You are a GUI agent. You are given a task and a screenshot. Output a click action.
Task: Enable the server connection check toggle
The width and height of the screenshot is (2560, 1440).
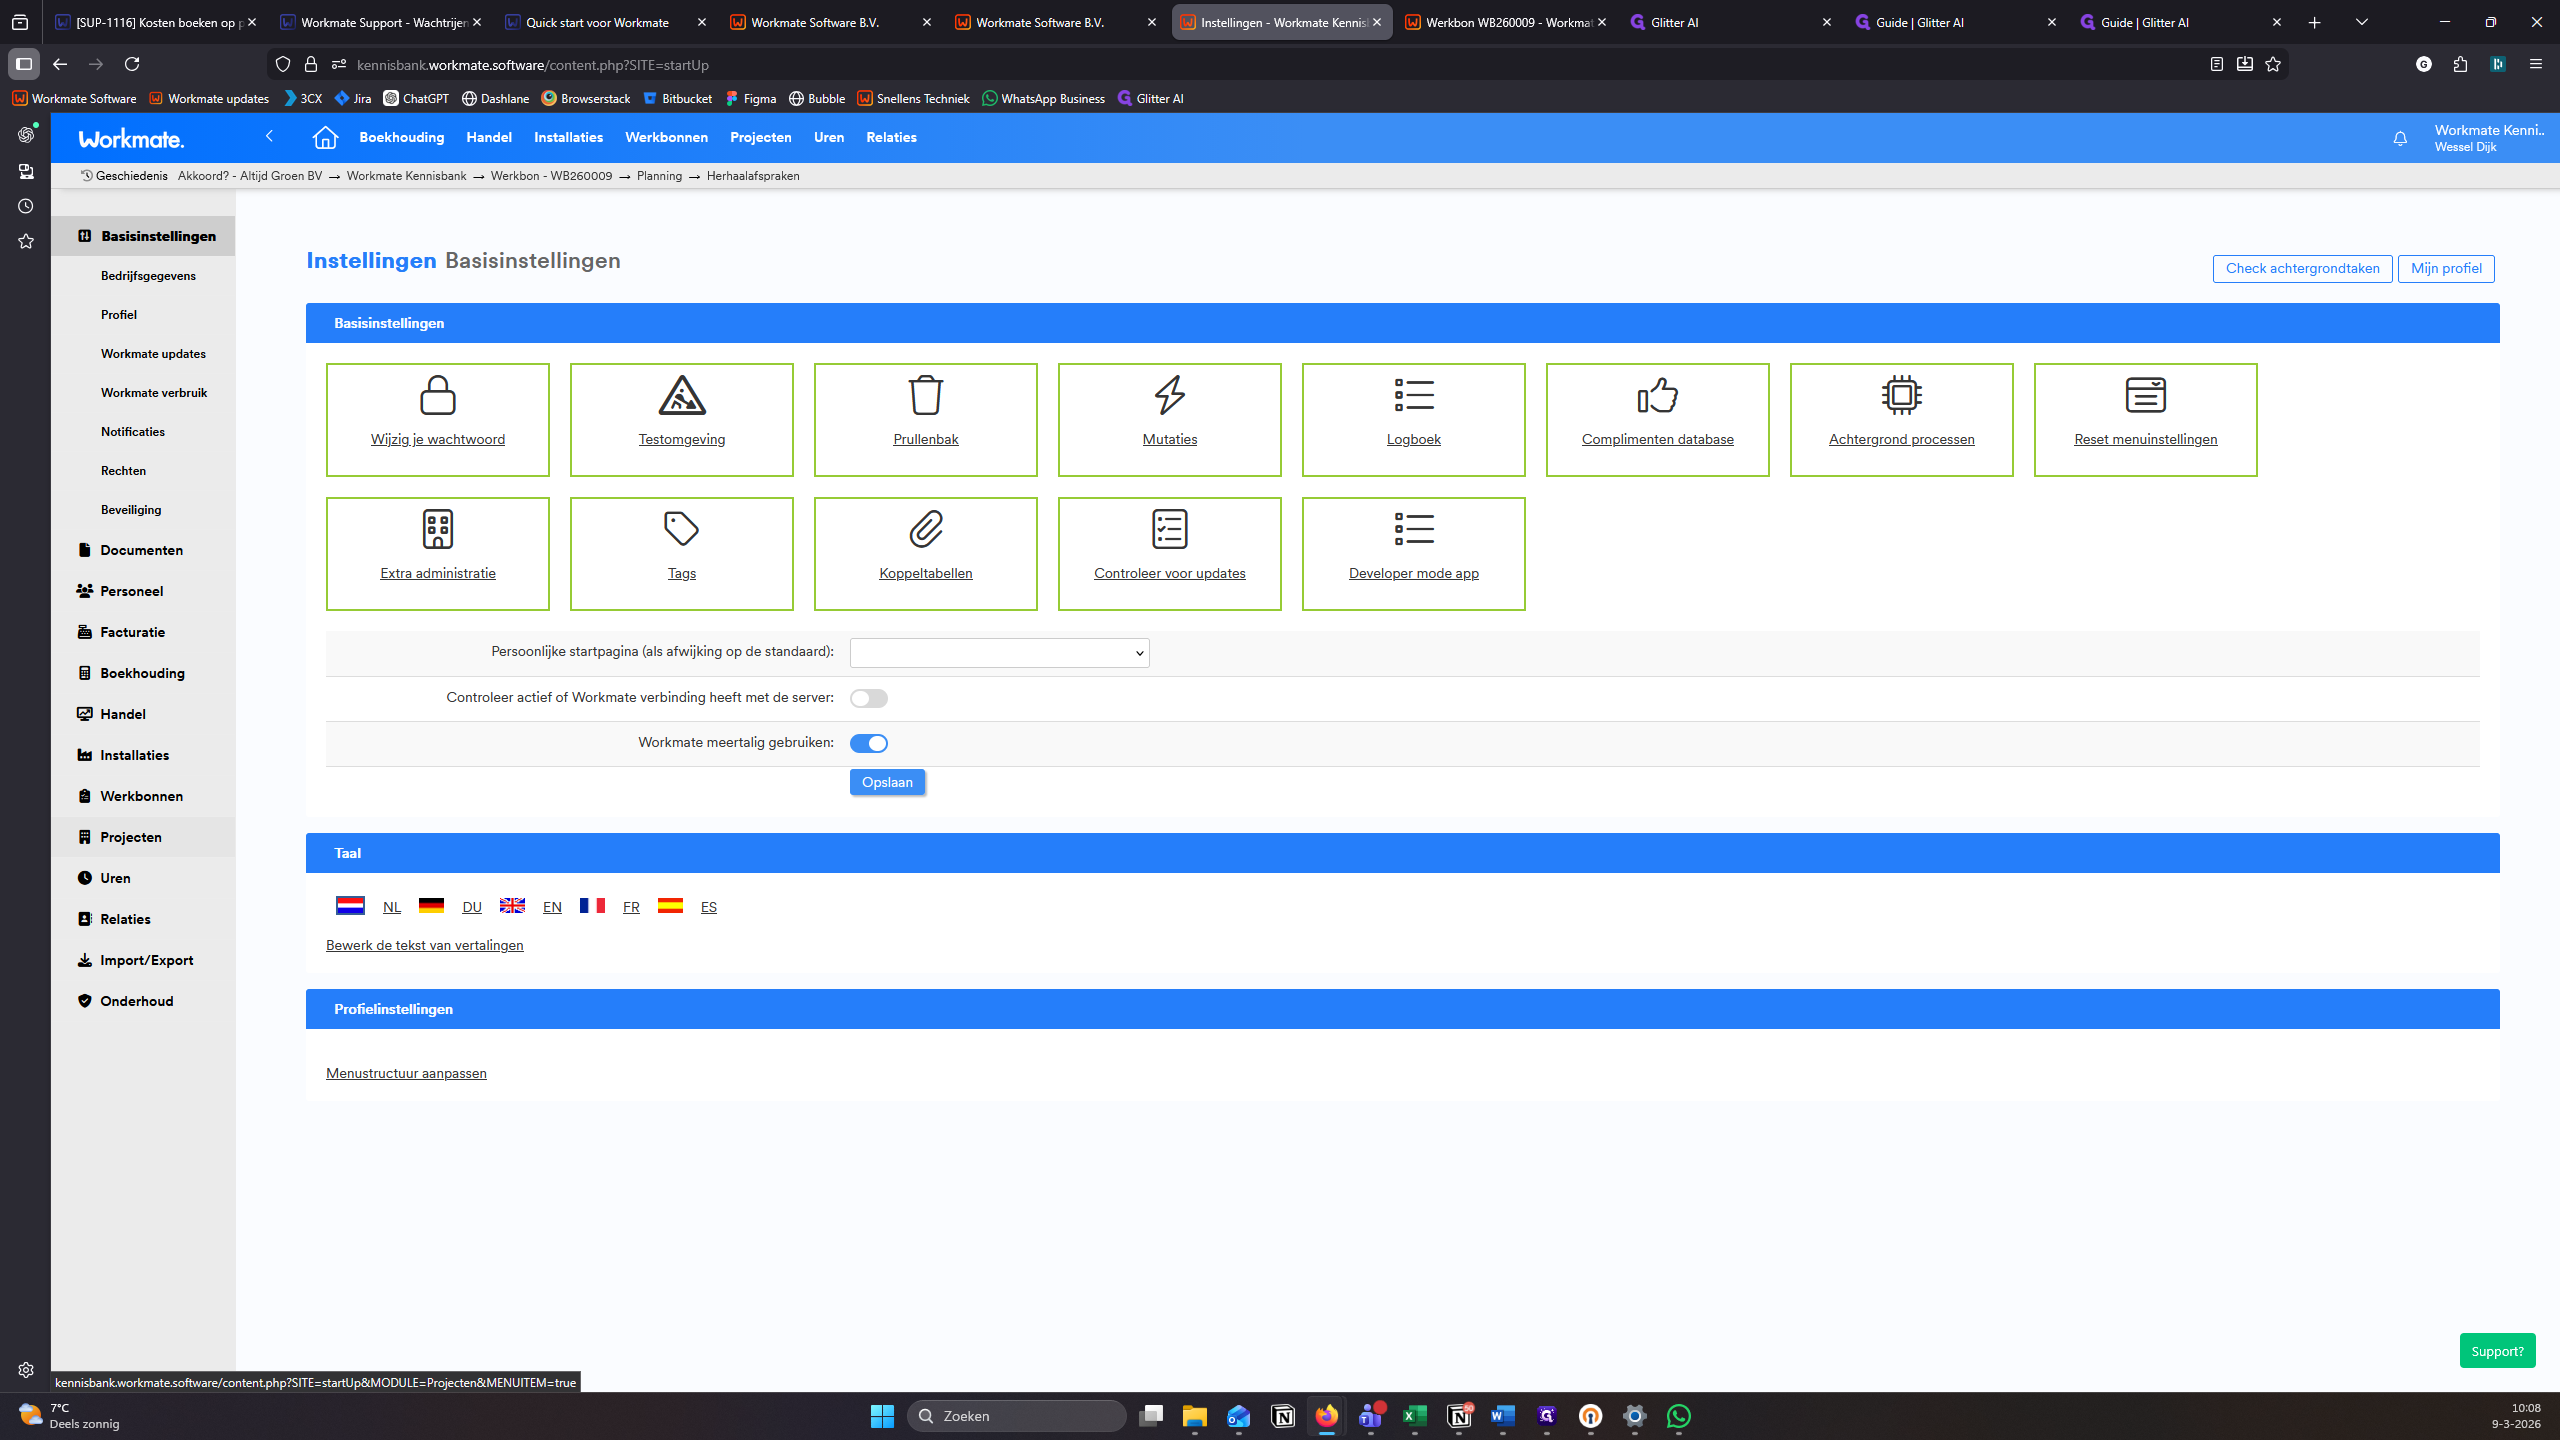click(x=868, y=698)
